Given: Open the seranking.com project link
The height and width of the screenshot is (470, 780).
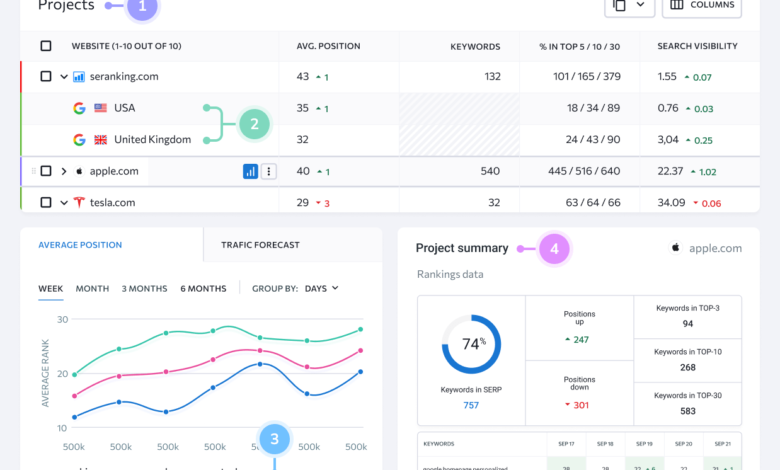Looking at the screenshot, I should click(124, 77).
